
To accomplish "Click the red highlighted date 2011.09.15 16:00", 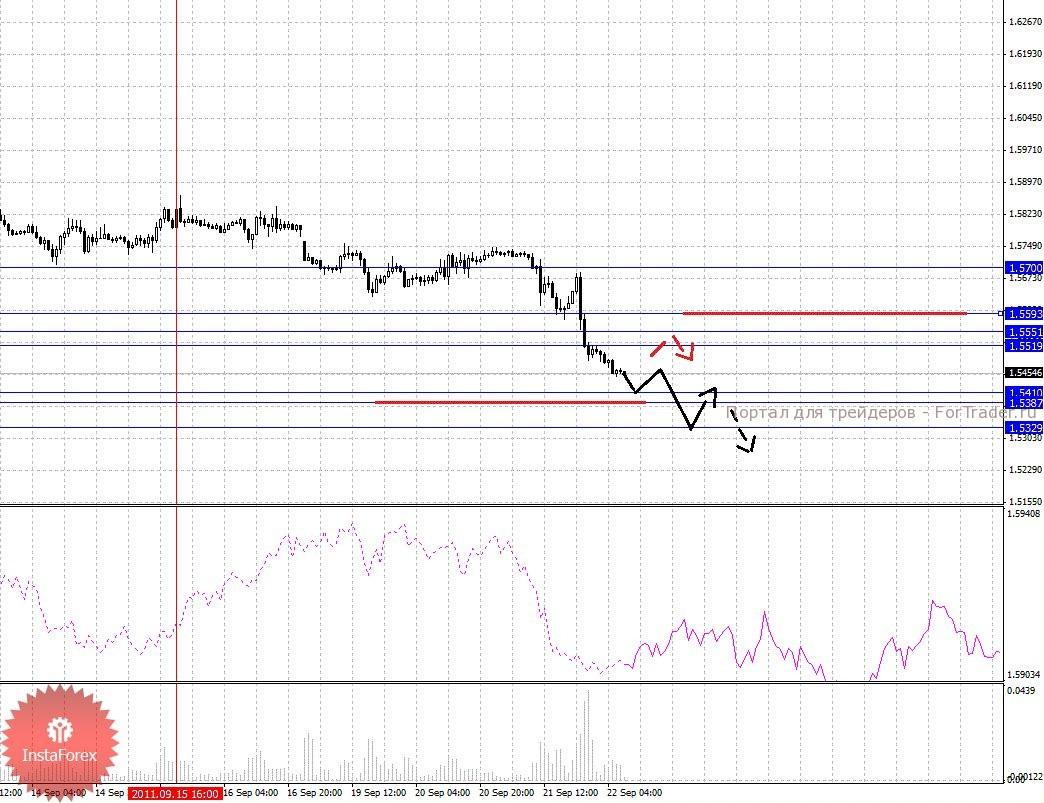I will [175, 794].
